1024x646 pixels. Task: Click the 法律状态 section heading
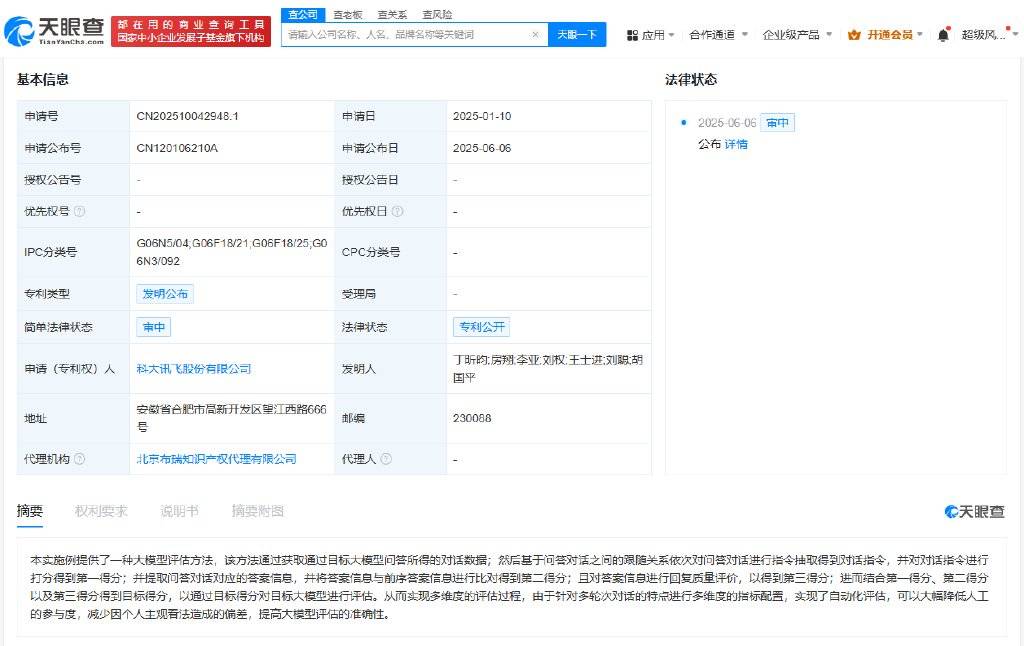pyautogui.click(x=691, y=80)
